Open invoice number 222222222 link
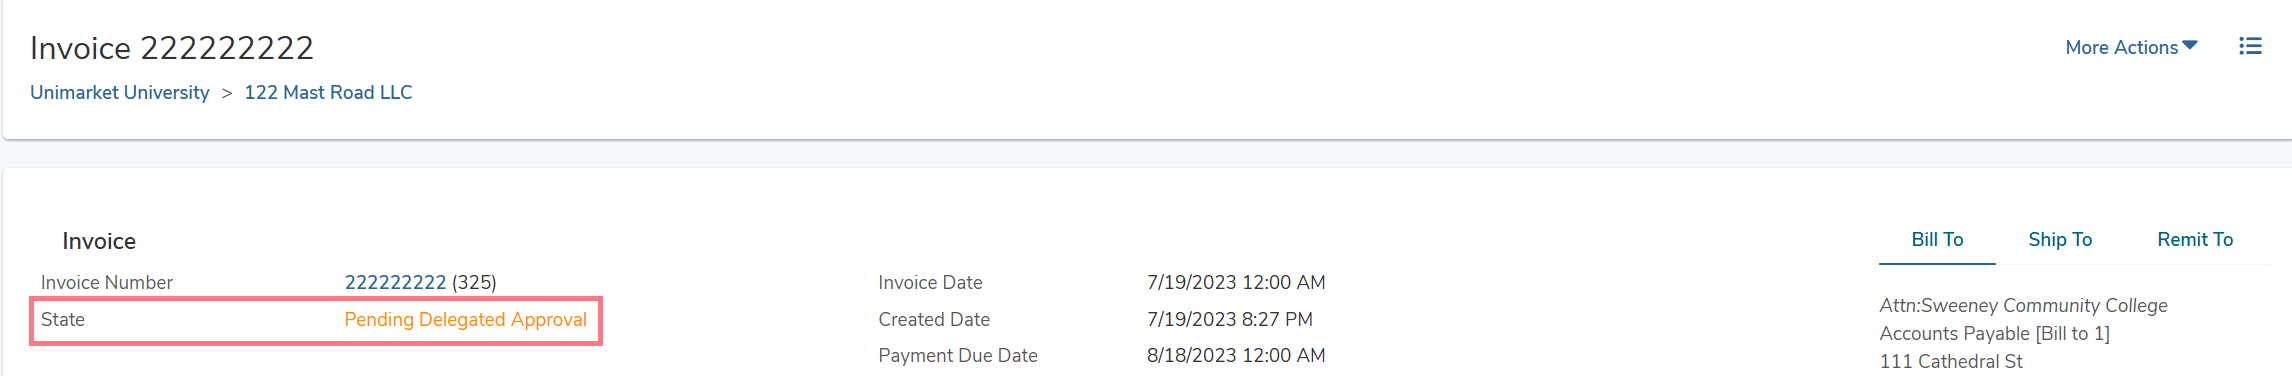The width and height of the screenshot is (2292, 376). coord(395,283)
